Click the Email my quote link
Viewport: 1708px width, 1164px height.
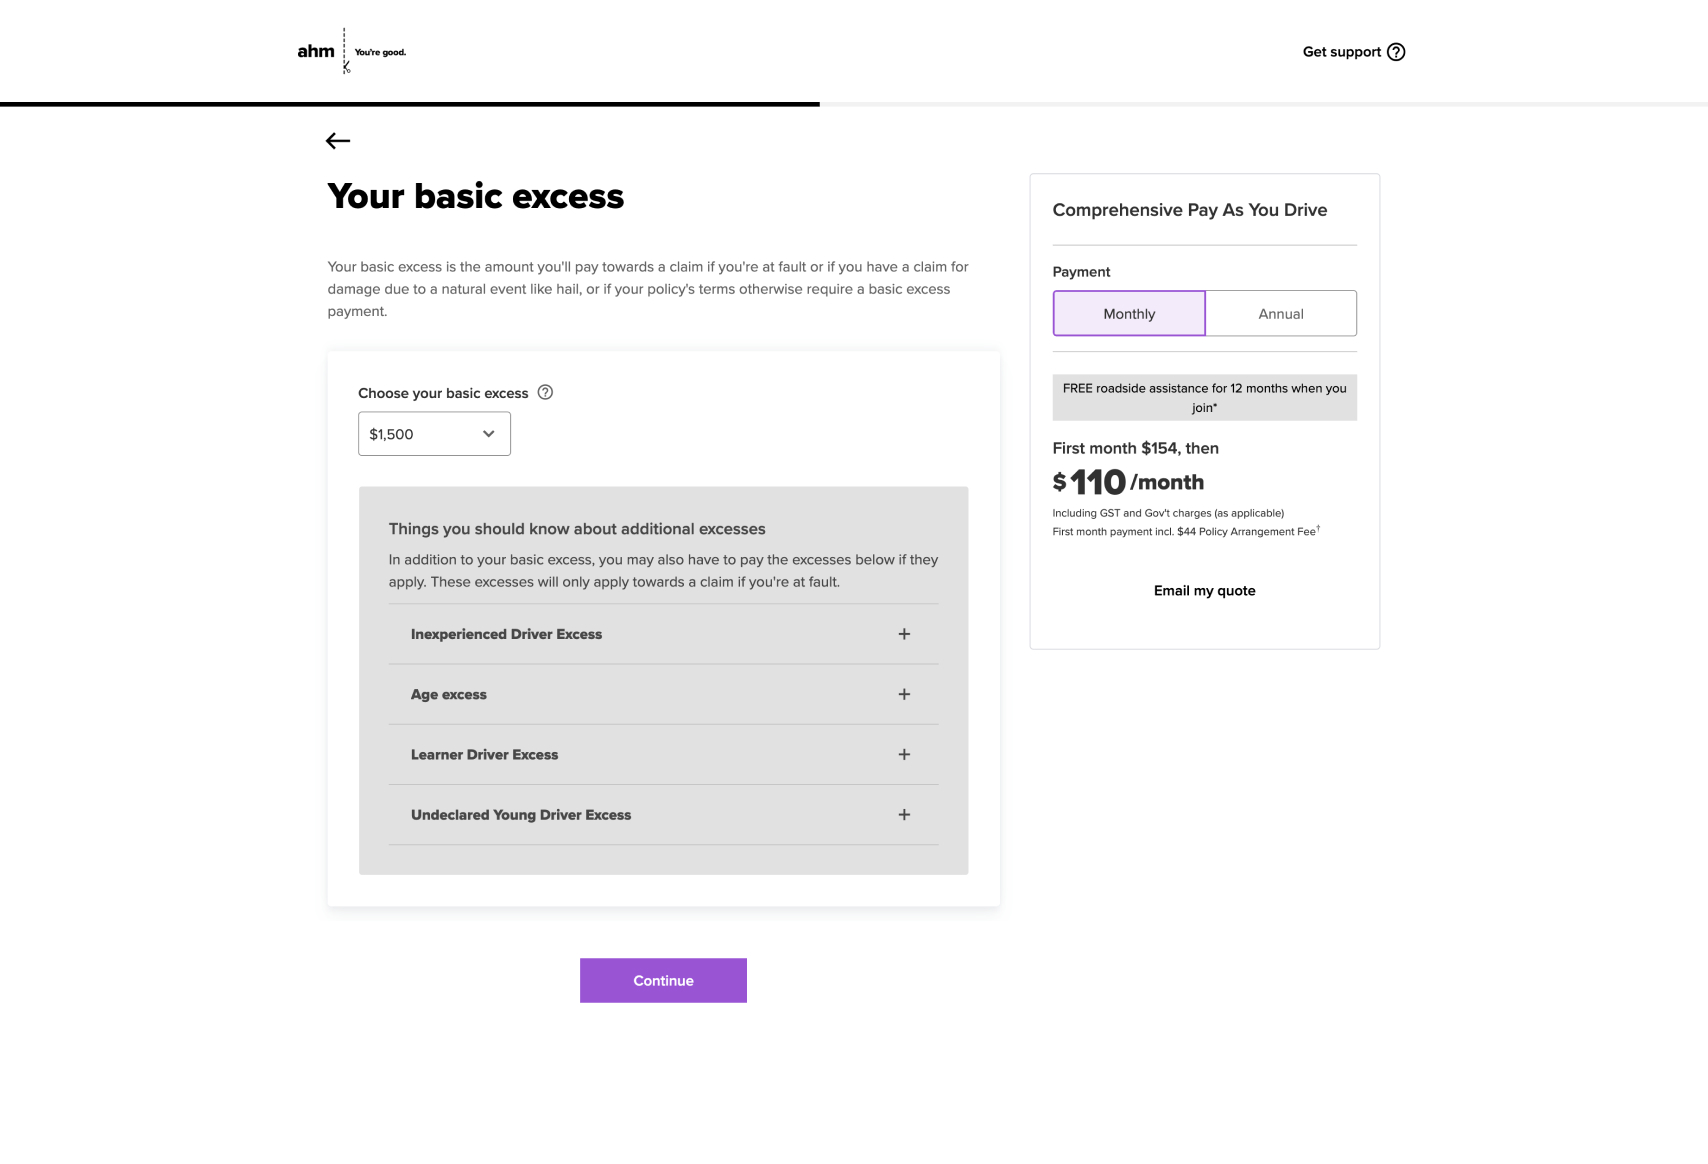[1204, 591]
